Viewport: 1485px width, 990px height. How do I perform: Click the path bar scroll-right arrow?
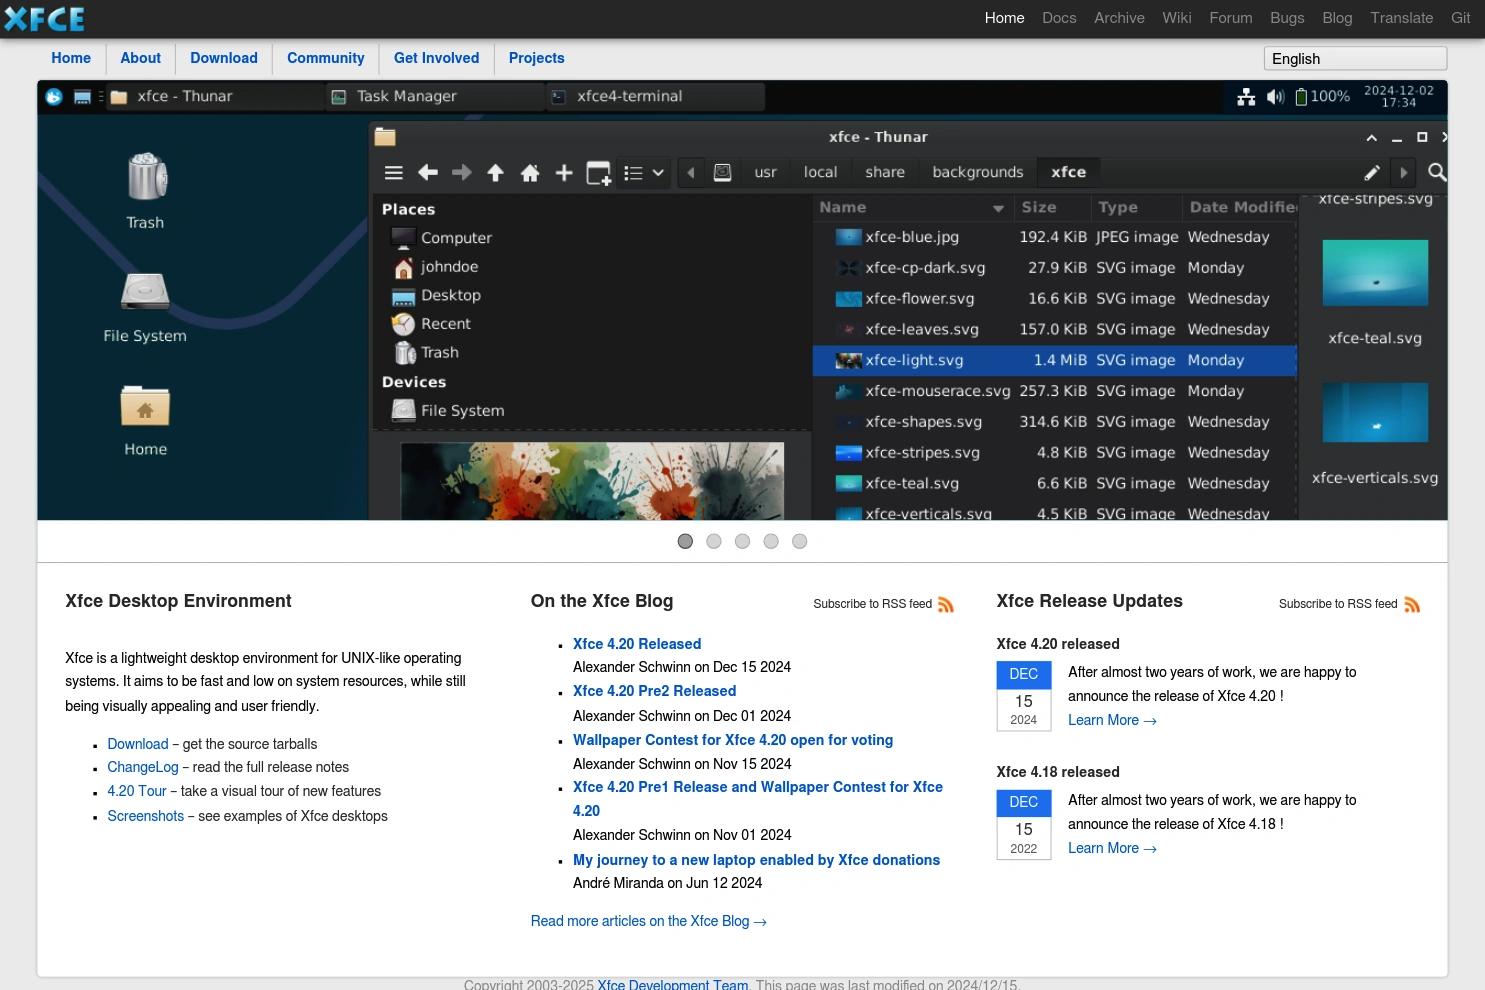click(1403, 172)
